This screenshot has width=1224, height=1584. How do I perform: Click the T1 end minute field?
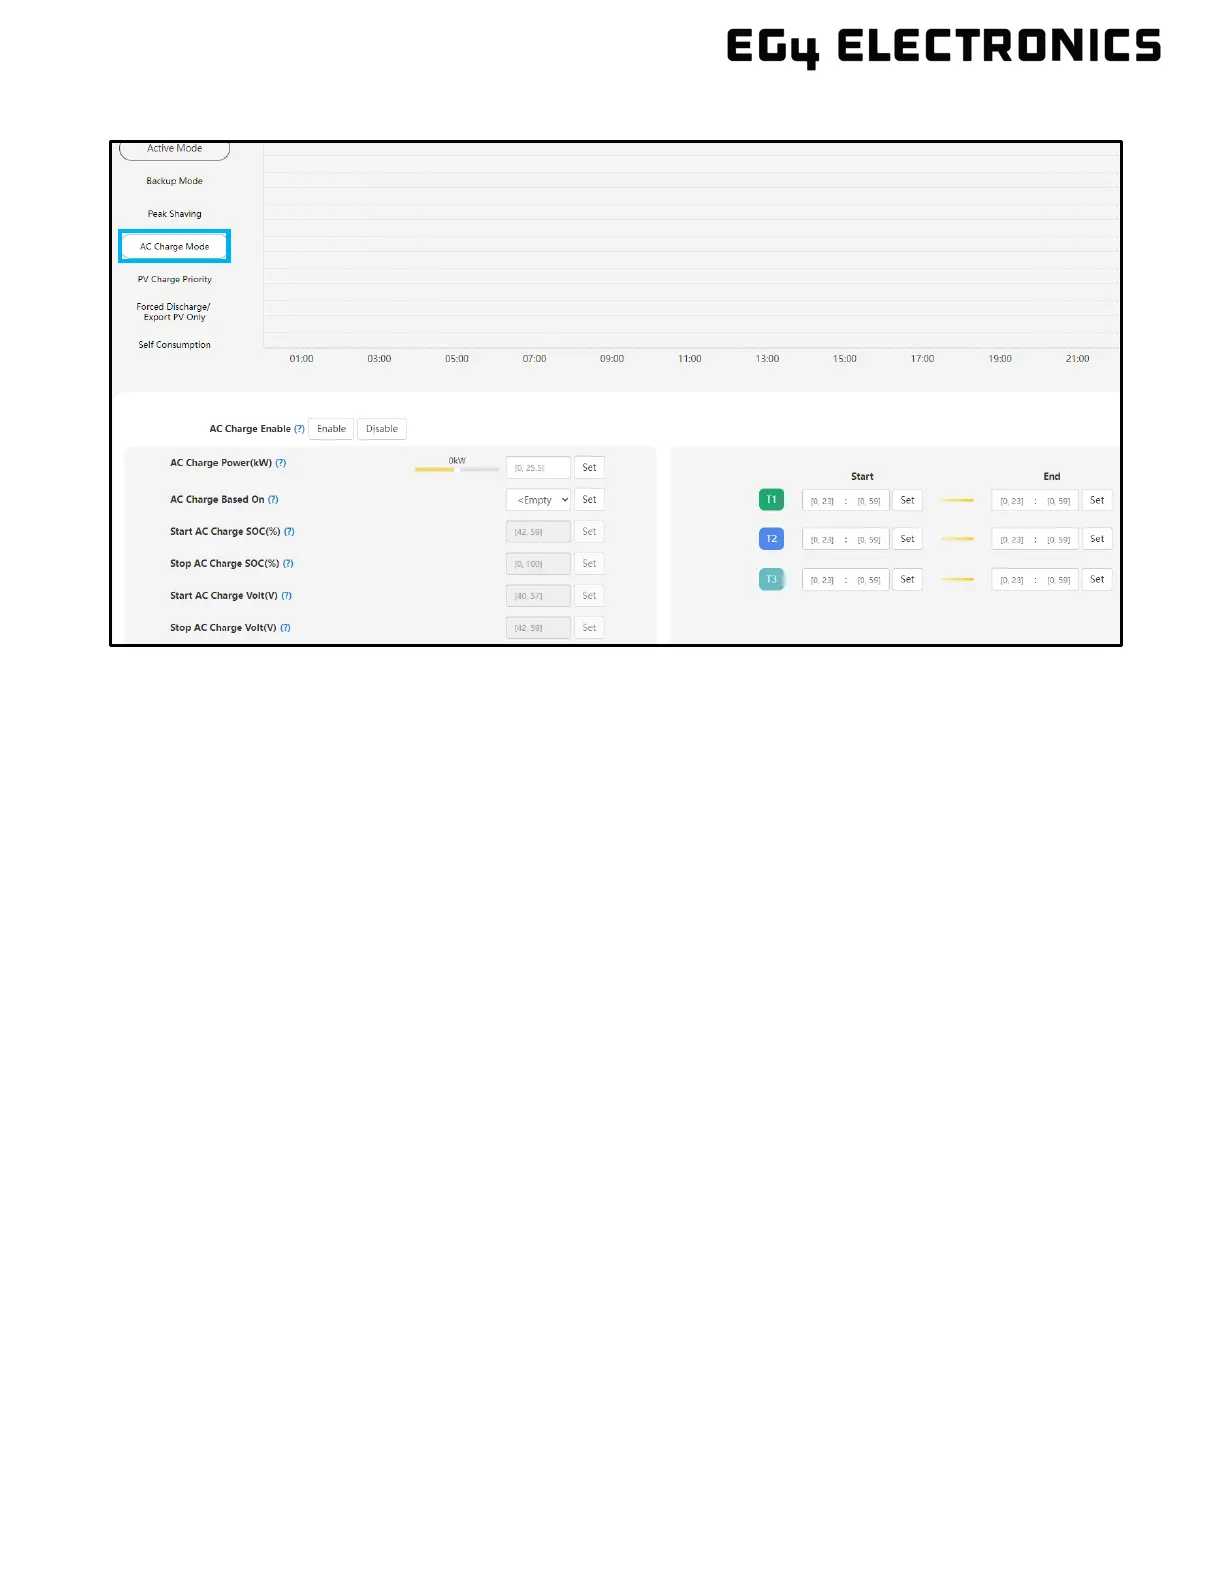1059,501
